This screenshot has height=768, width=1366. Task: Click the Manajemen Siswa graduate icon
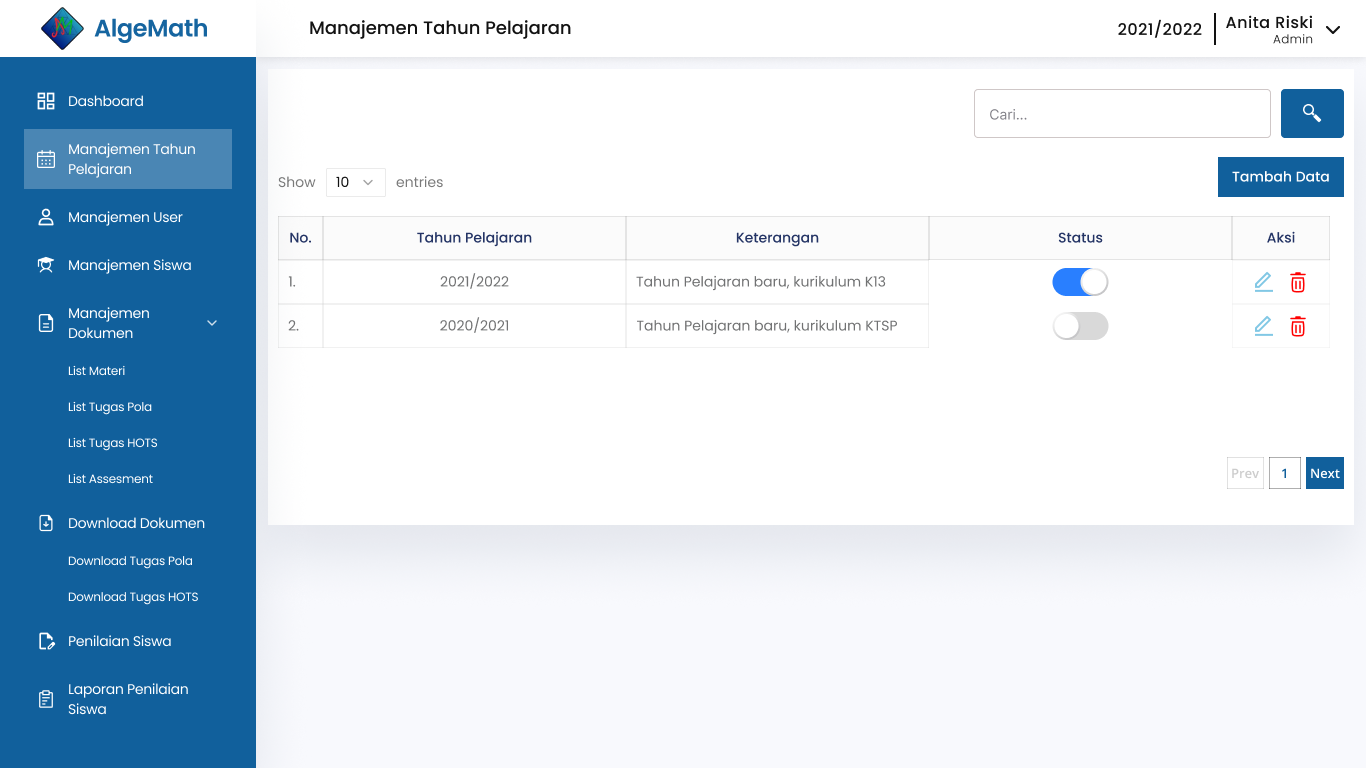click(x=46, y=265)
